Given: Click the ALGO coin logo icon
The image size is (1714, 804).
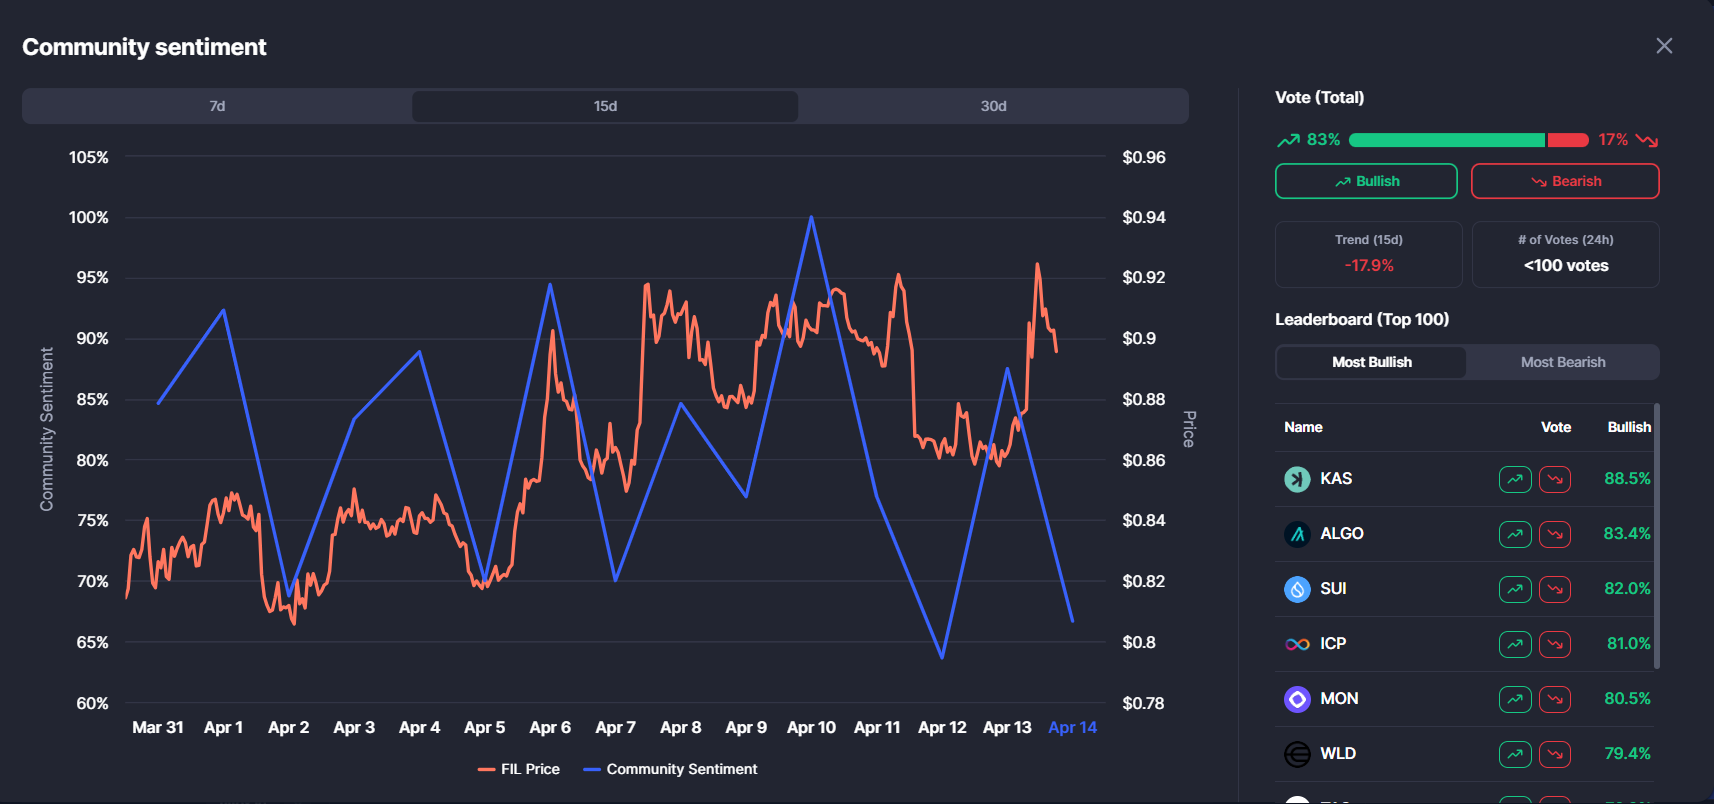Looking at the screenshot, I should pyautogui.click(x=1297, y=534).
